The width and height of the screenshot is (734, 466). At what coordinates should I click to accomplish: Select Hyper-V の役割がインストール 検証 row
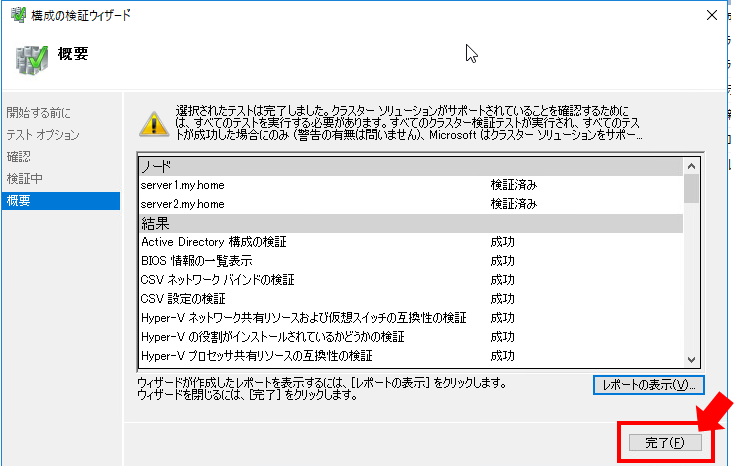click(x=411, y=337)
